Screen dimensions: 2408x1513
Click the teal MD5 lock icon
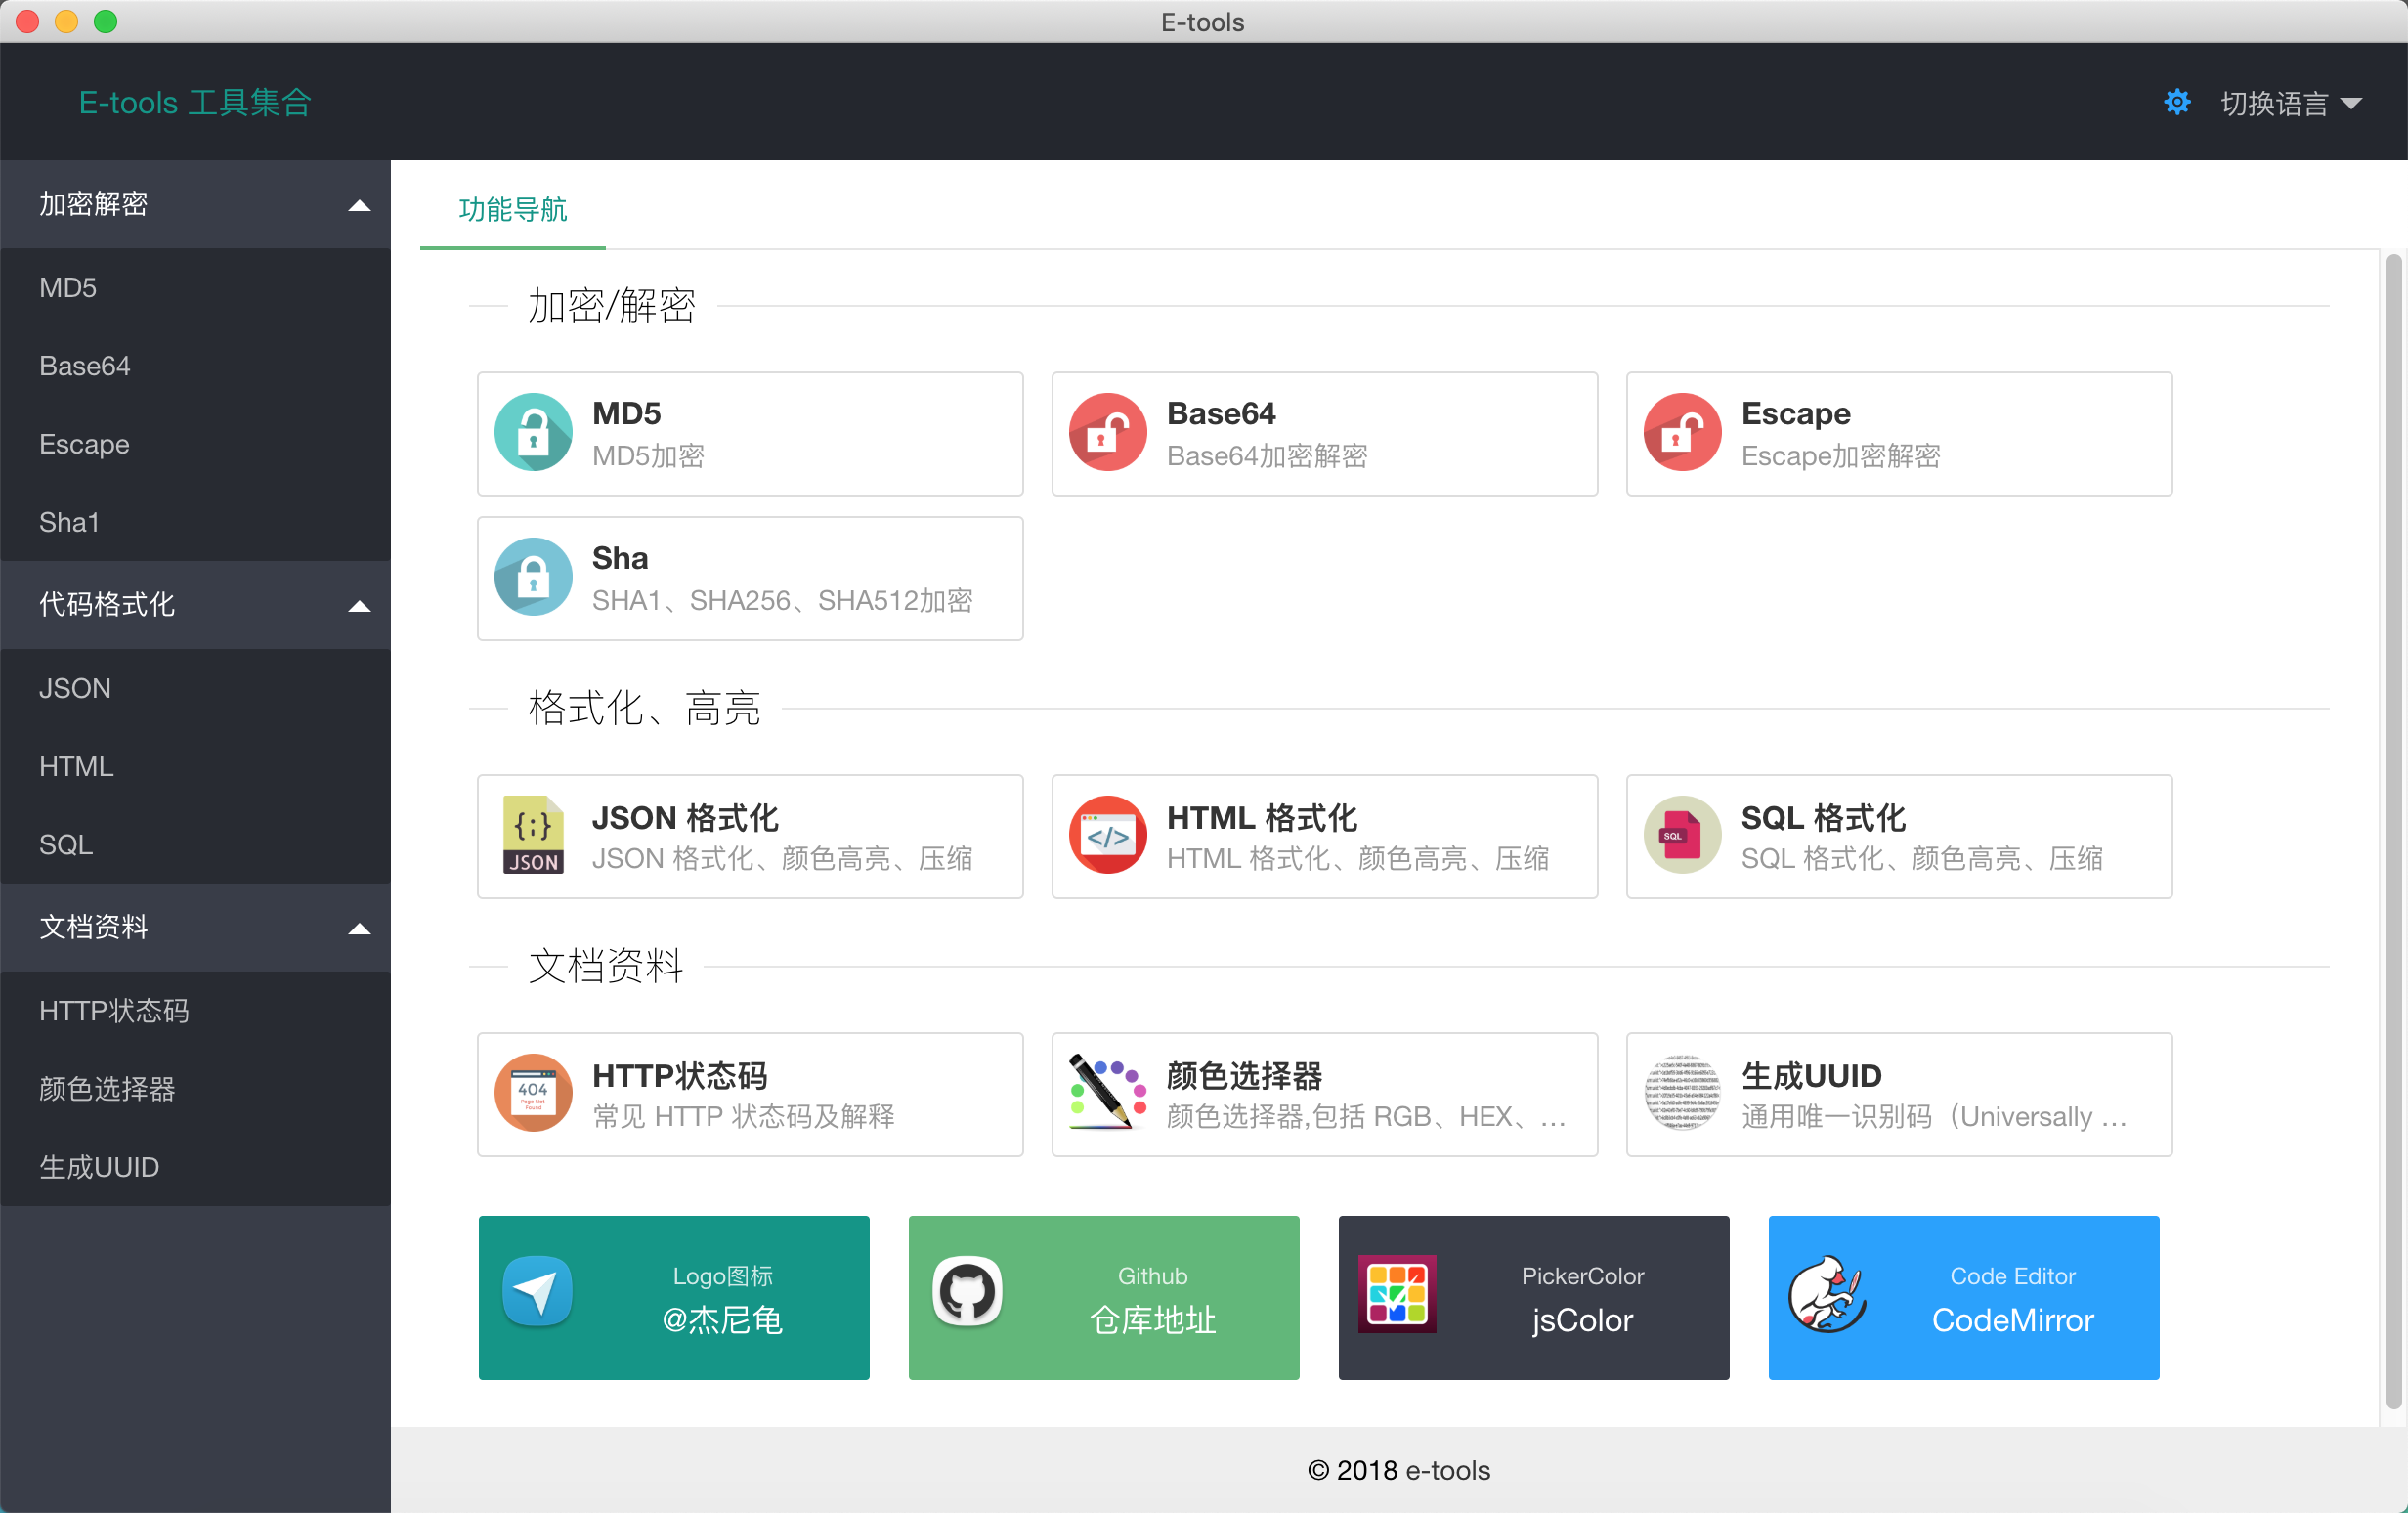click(533, 433)
